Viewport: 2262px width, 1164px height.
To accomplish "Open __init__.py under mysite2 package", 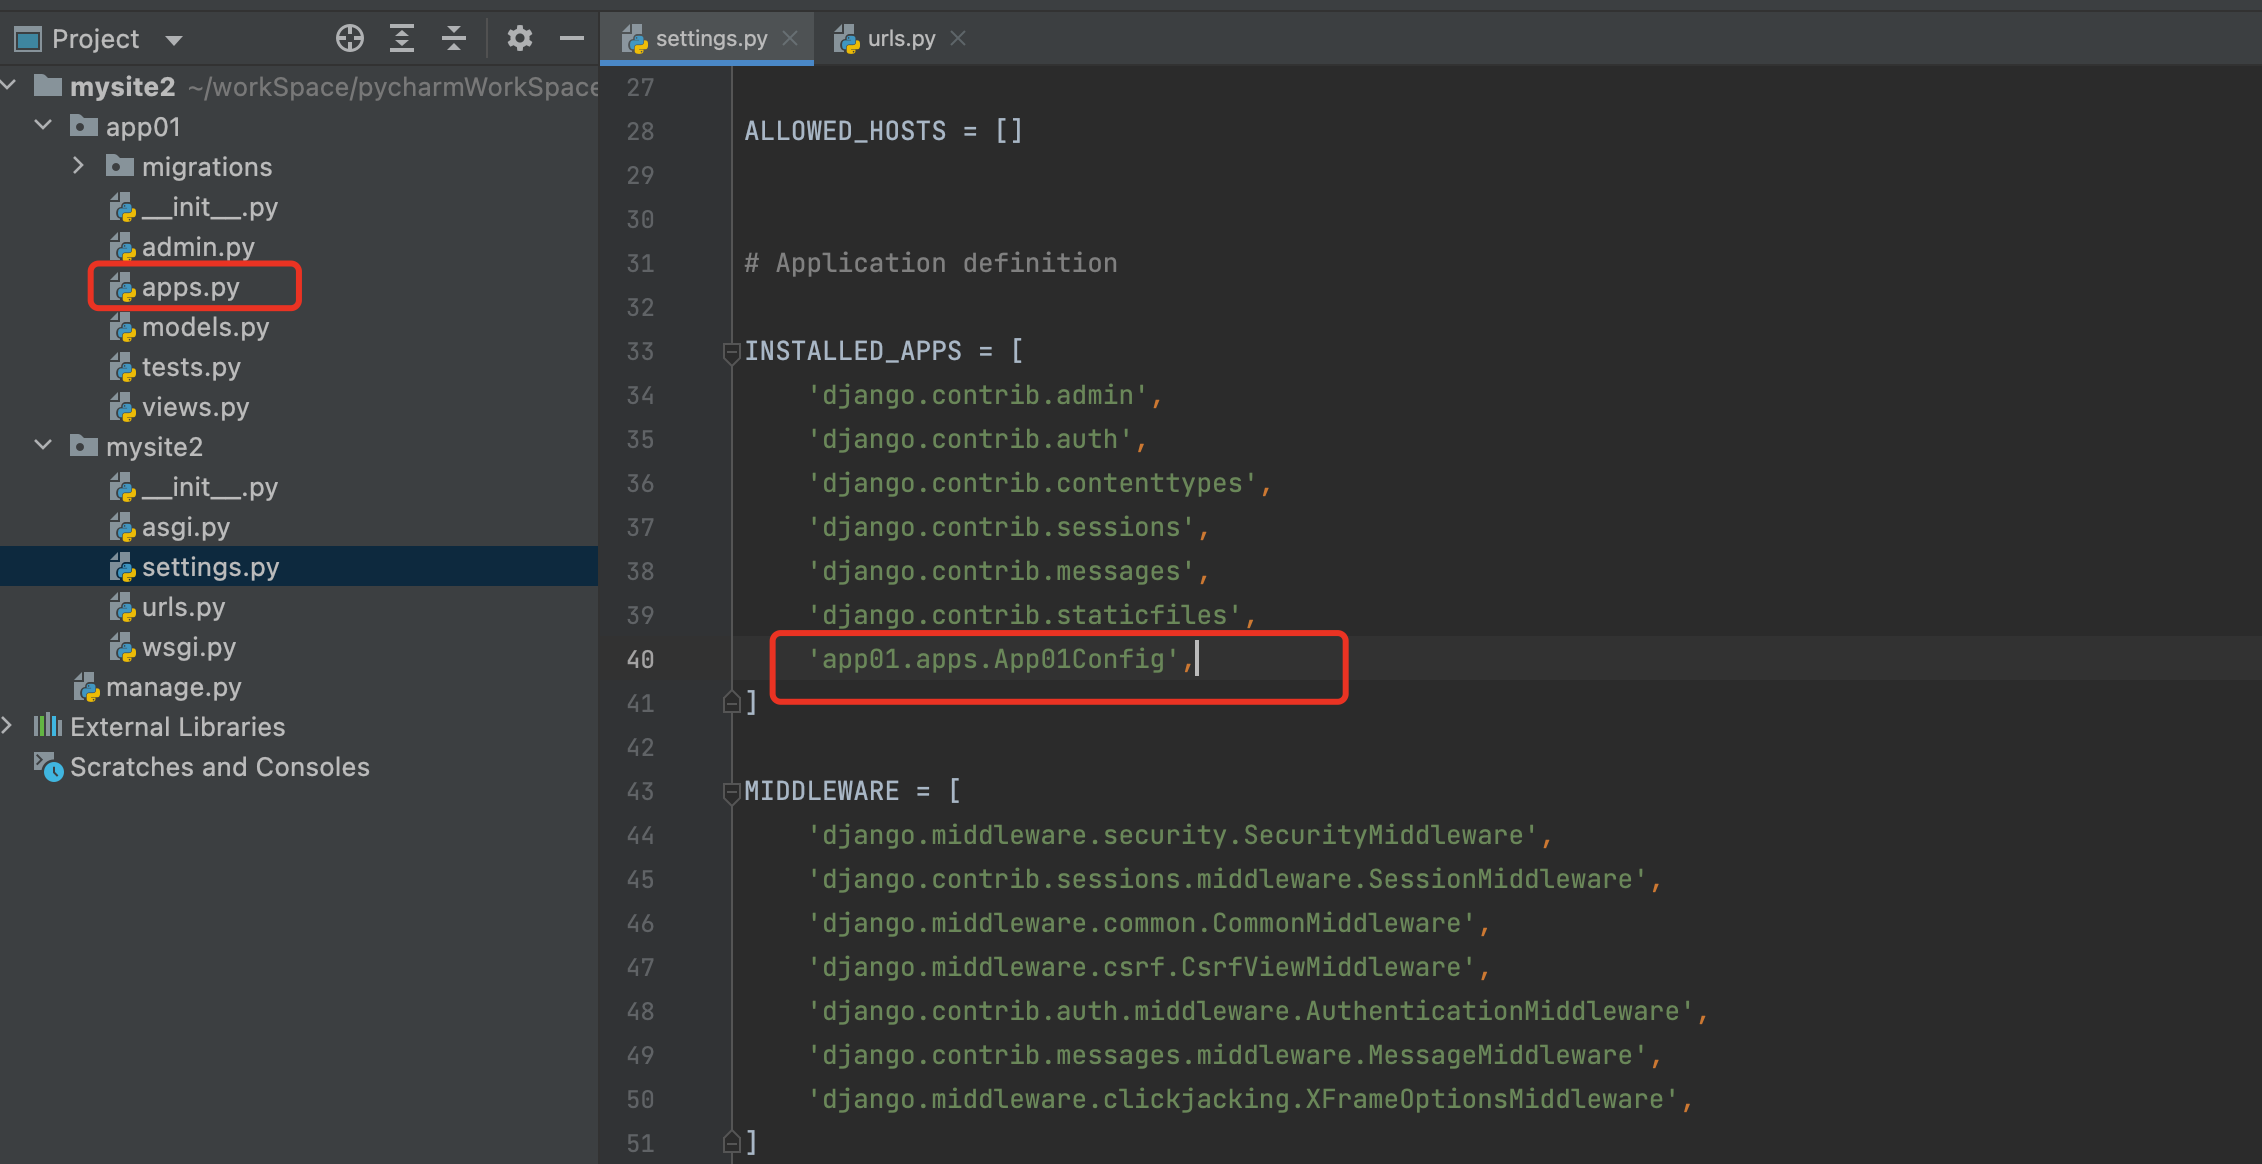I will (209, 487).
